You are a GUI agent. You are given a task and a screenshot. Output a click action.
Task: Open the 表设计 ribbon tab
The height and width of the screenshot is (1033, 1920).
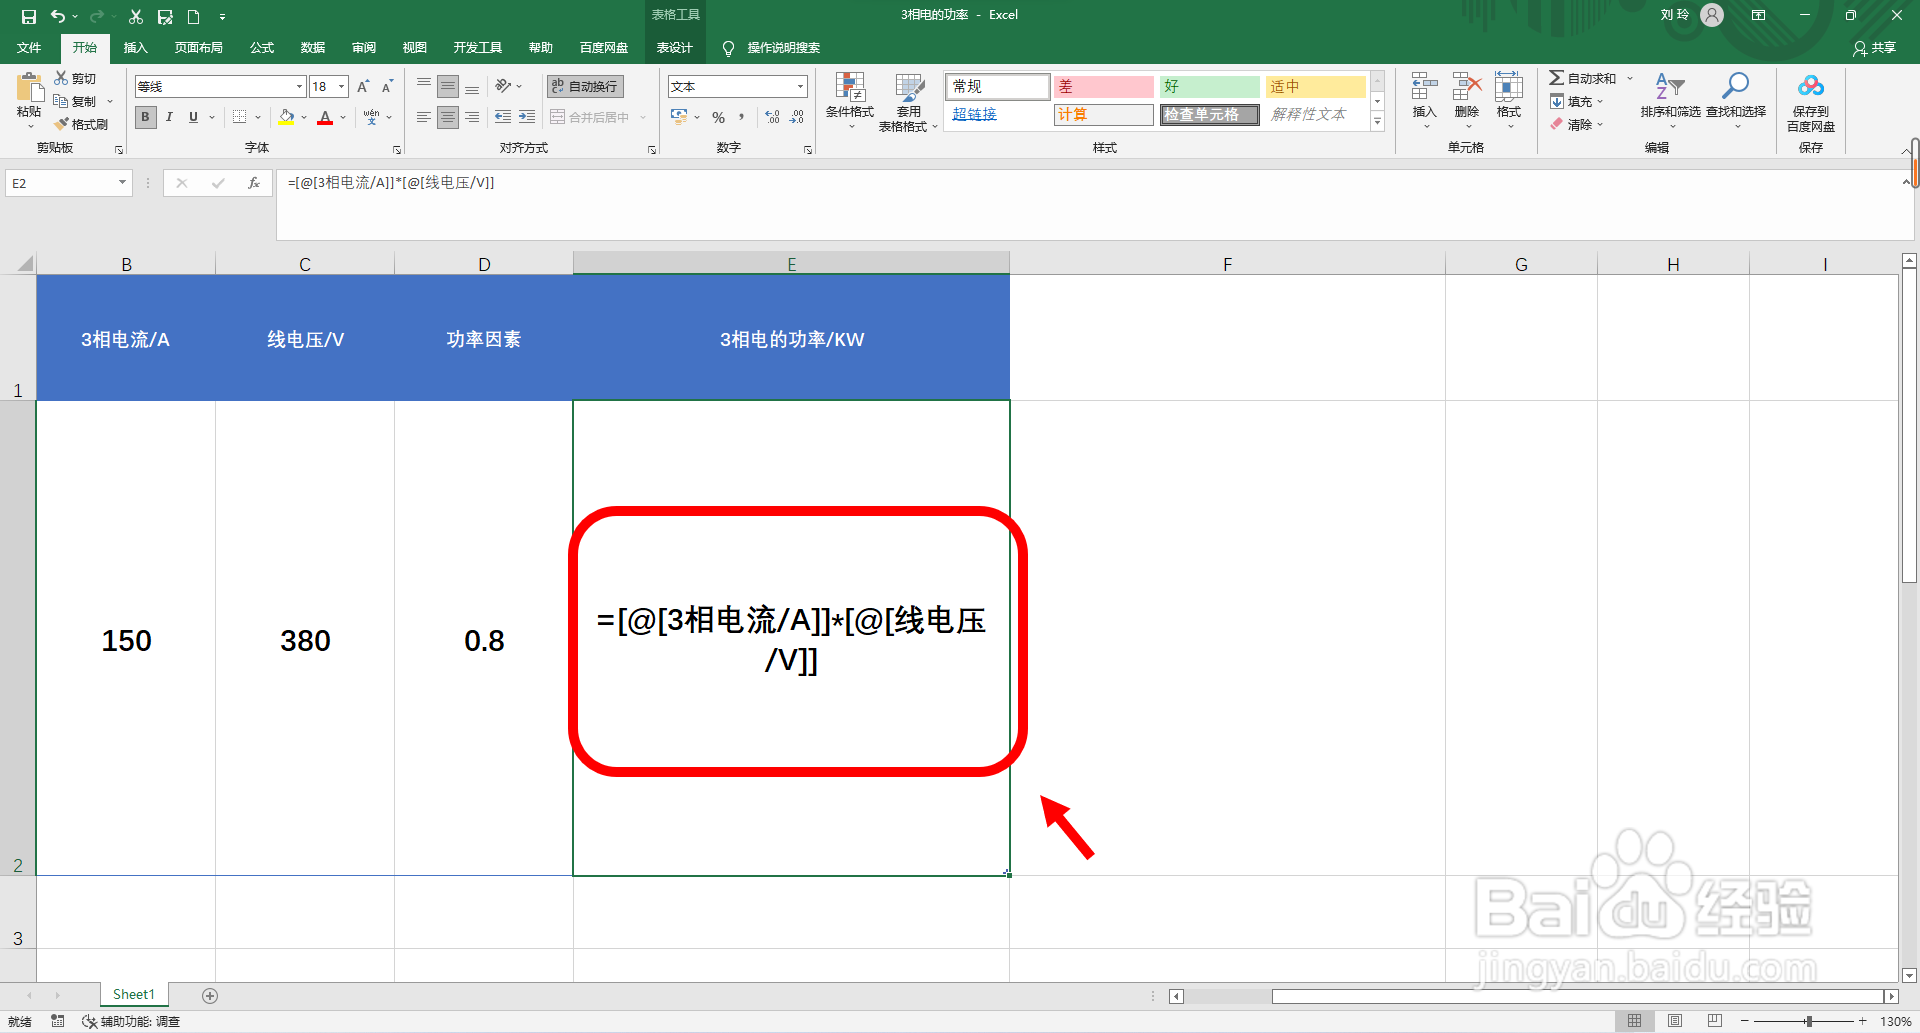(675, 47)
